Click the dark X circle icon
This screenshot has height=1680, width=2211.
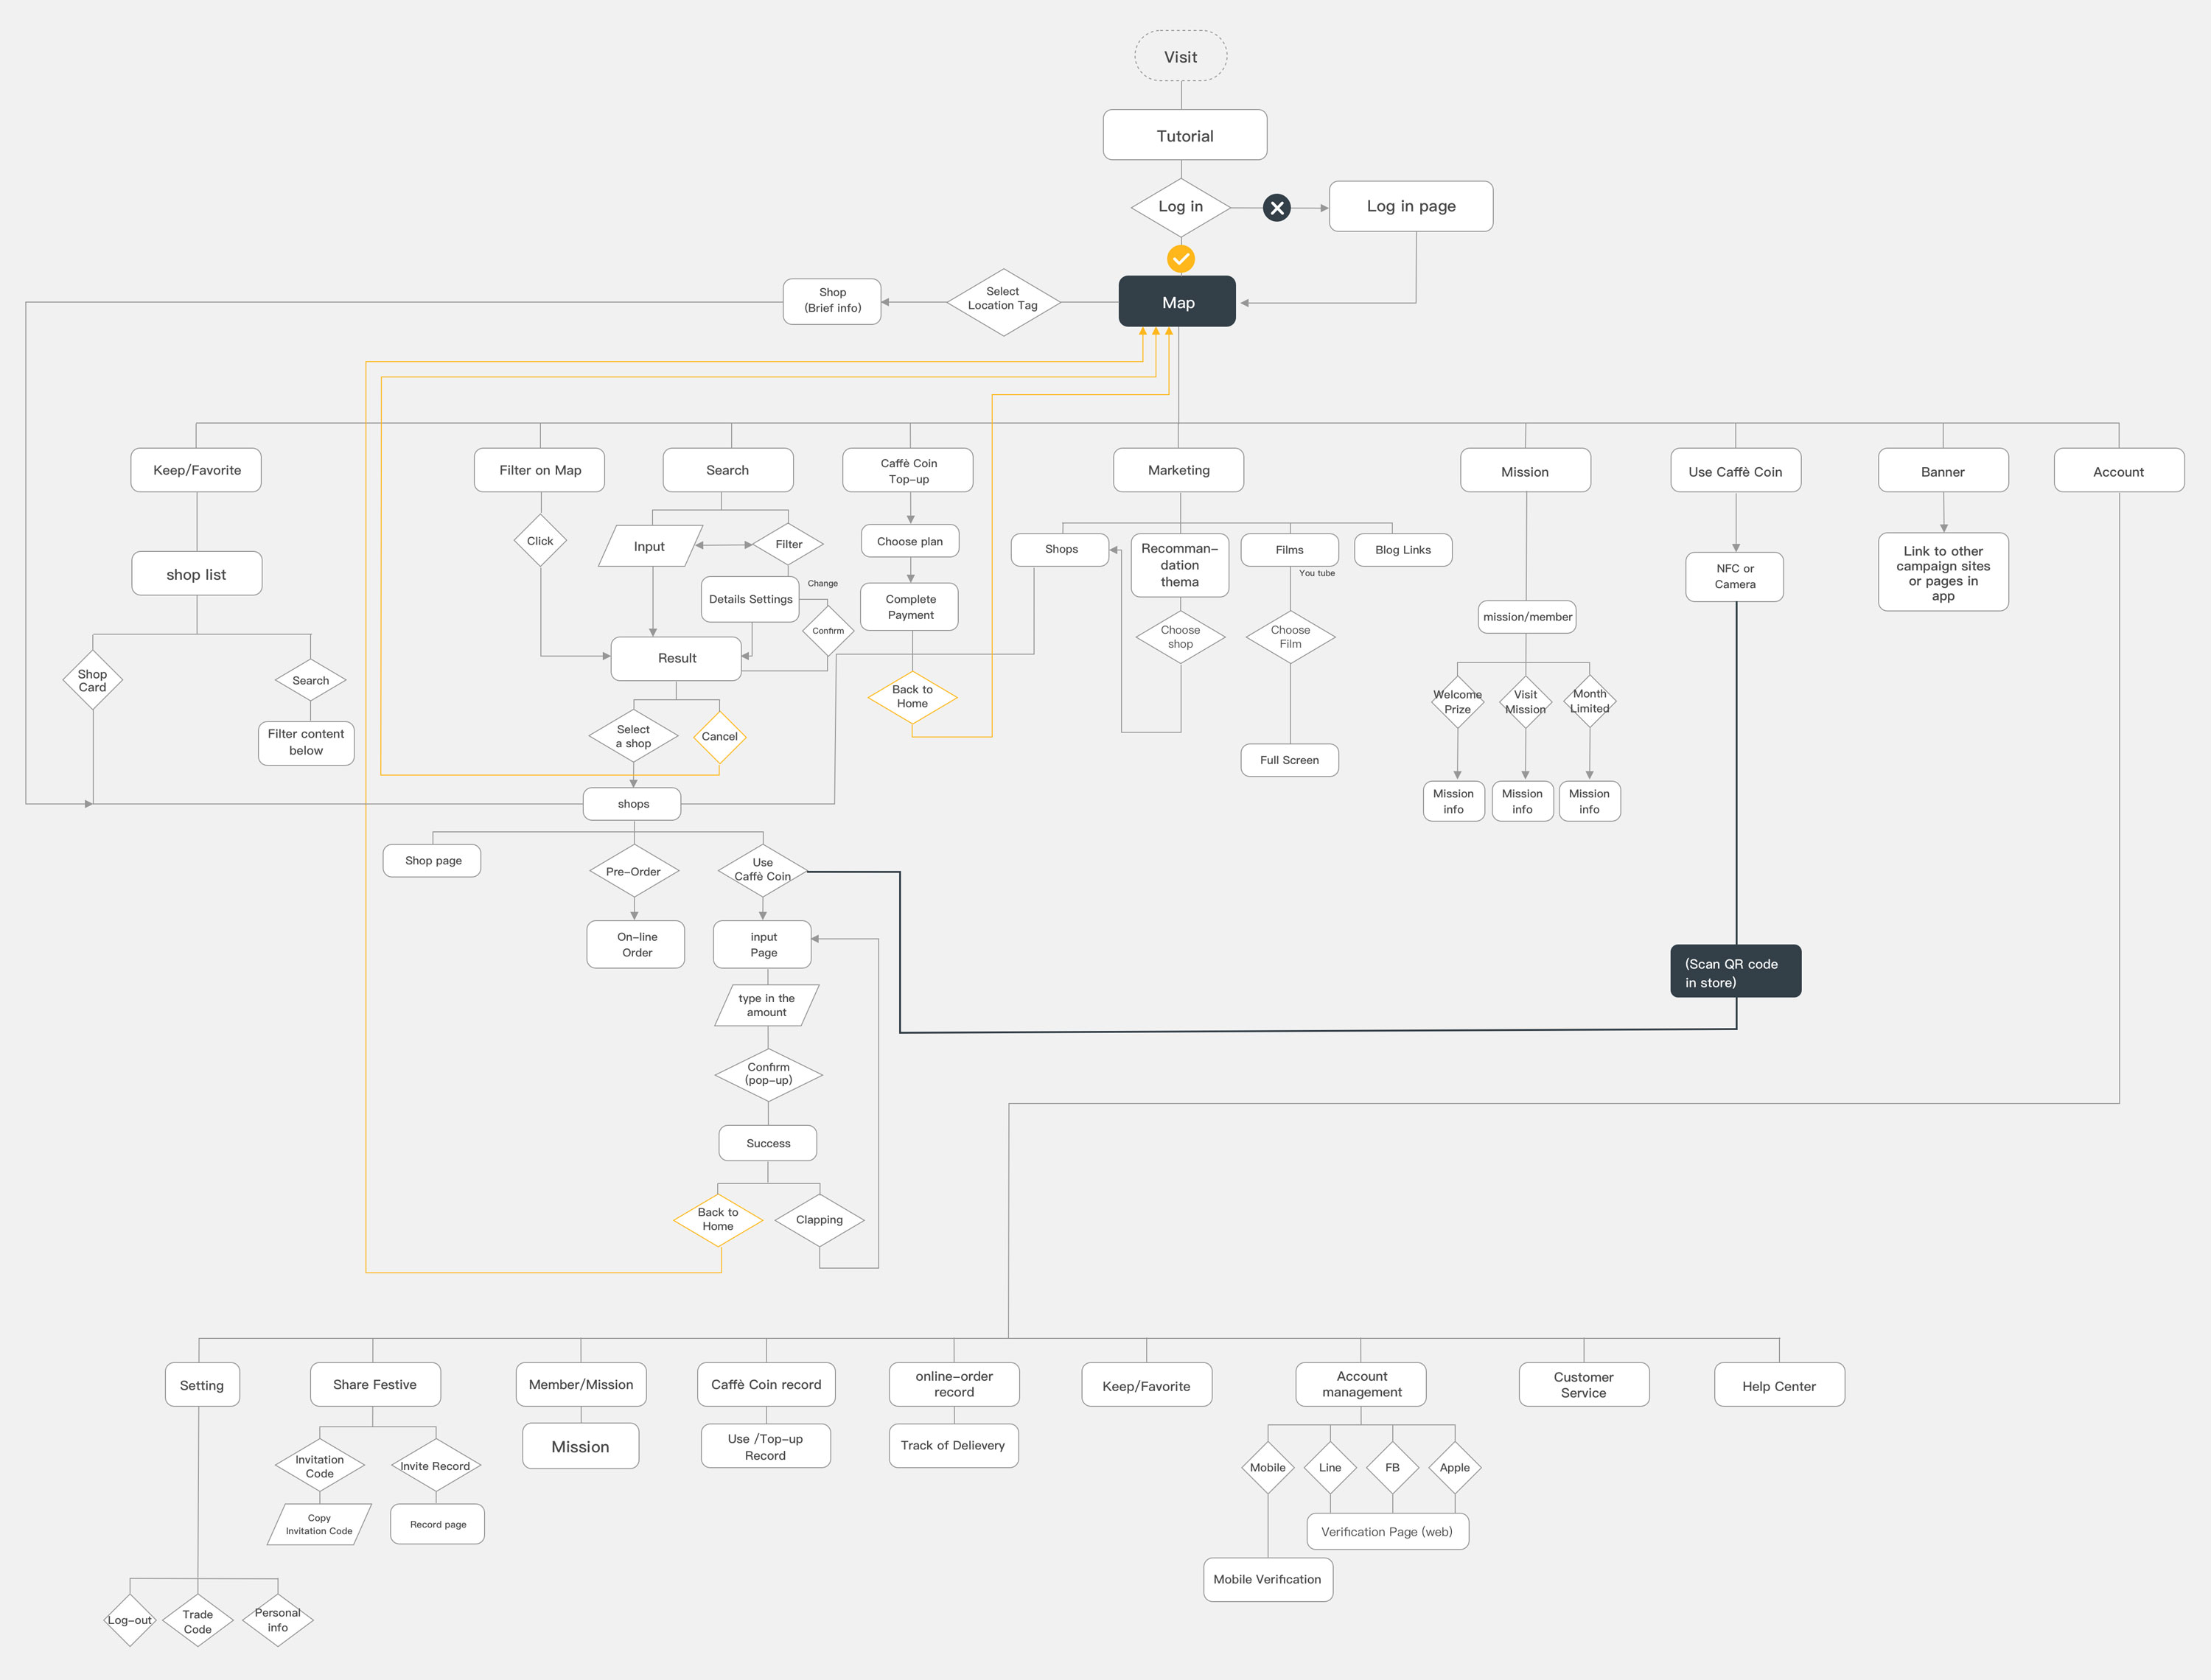click(x=1276, y=208)
